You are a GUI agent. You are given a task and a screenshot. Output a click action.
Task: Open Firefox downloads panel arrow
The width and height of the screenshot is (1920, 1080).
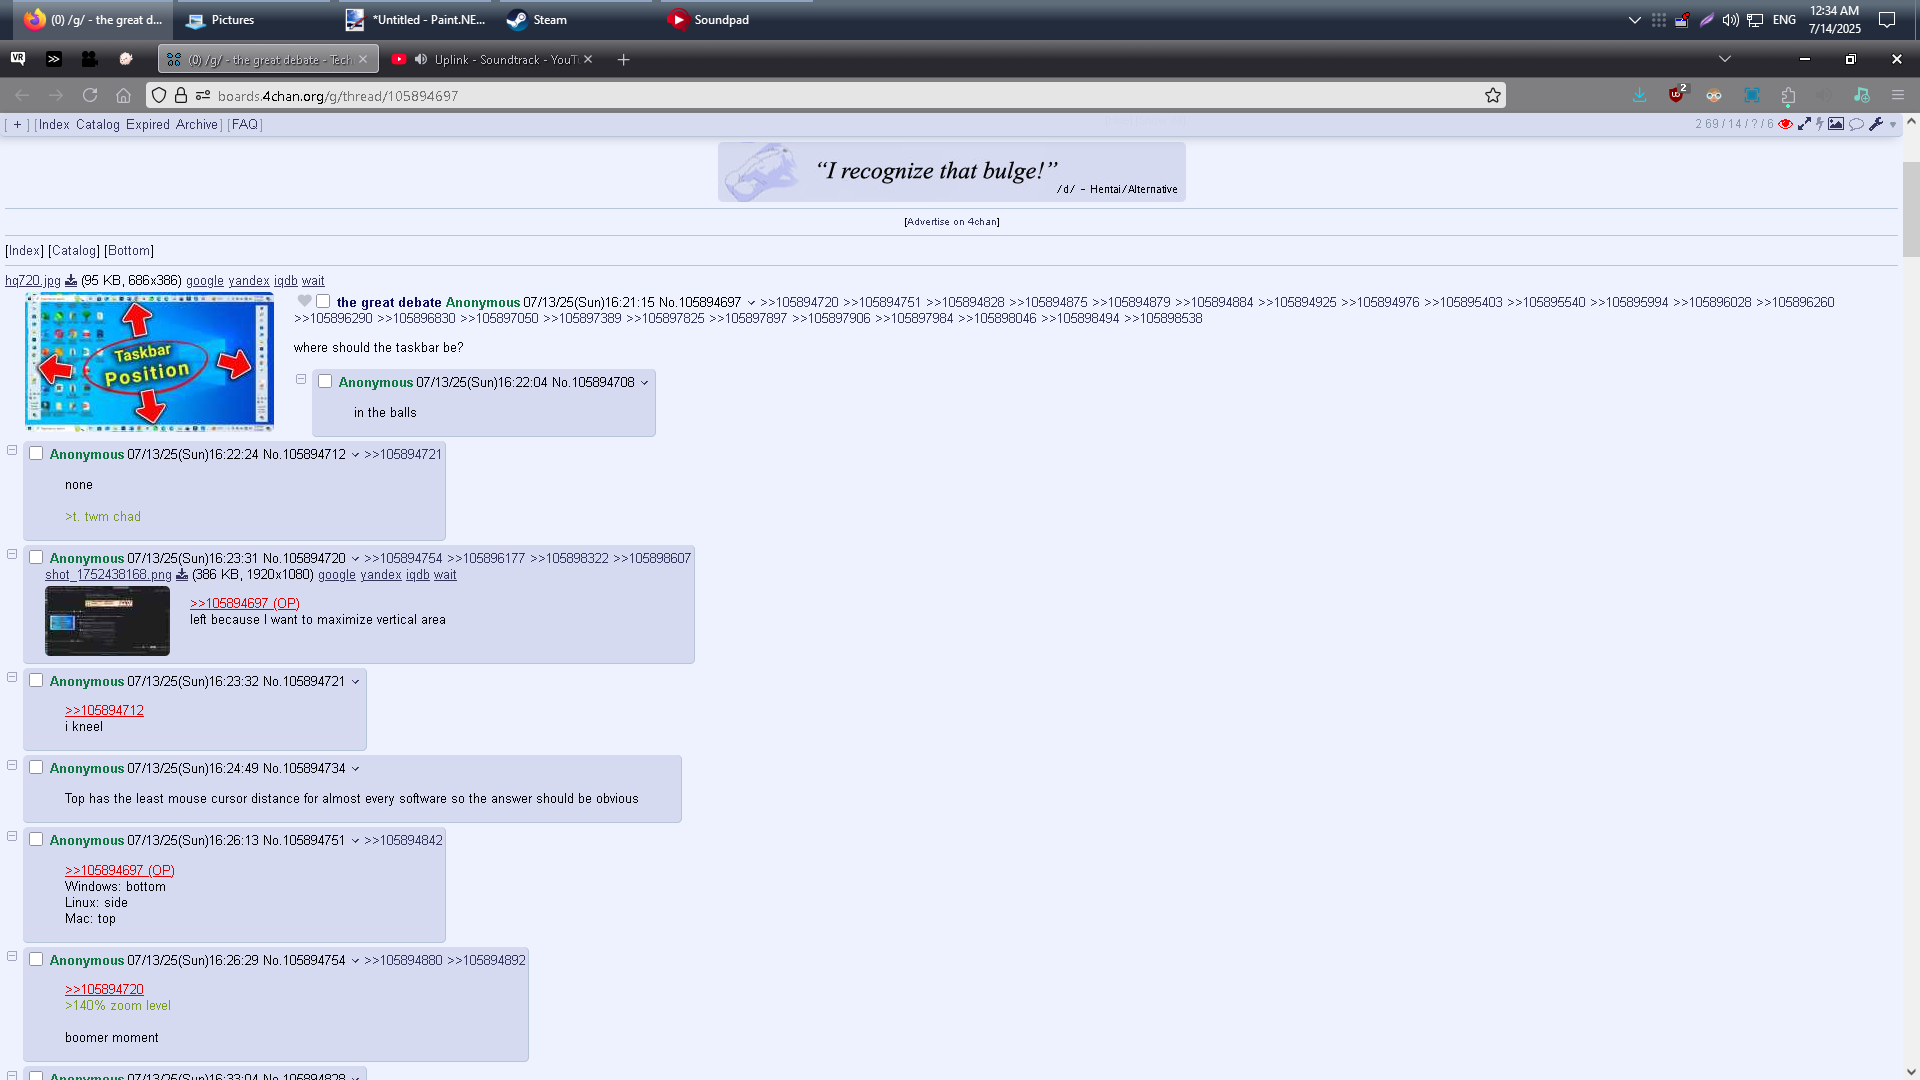[x=1639, y=95]
